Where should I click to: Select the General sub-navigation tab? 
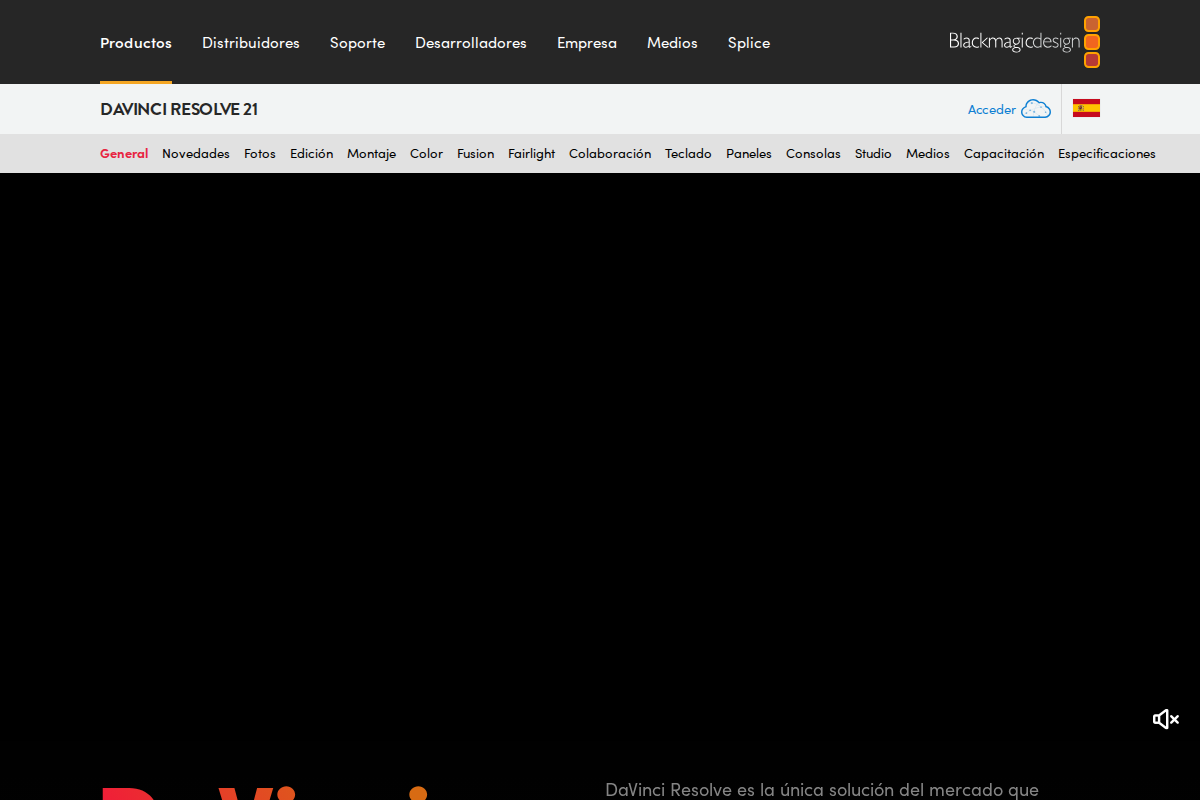coord(124,154)
